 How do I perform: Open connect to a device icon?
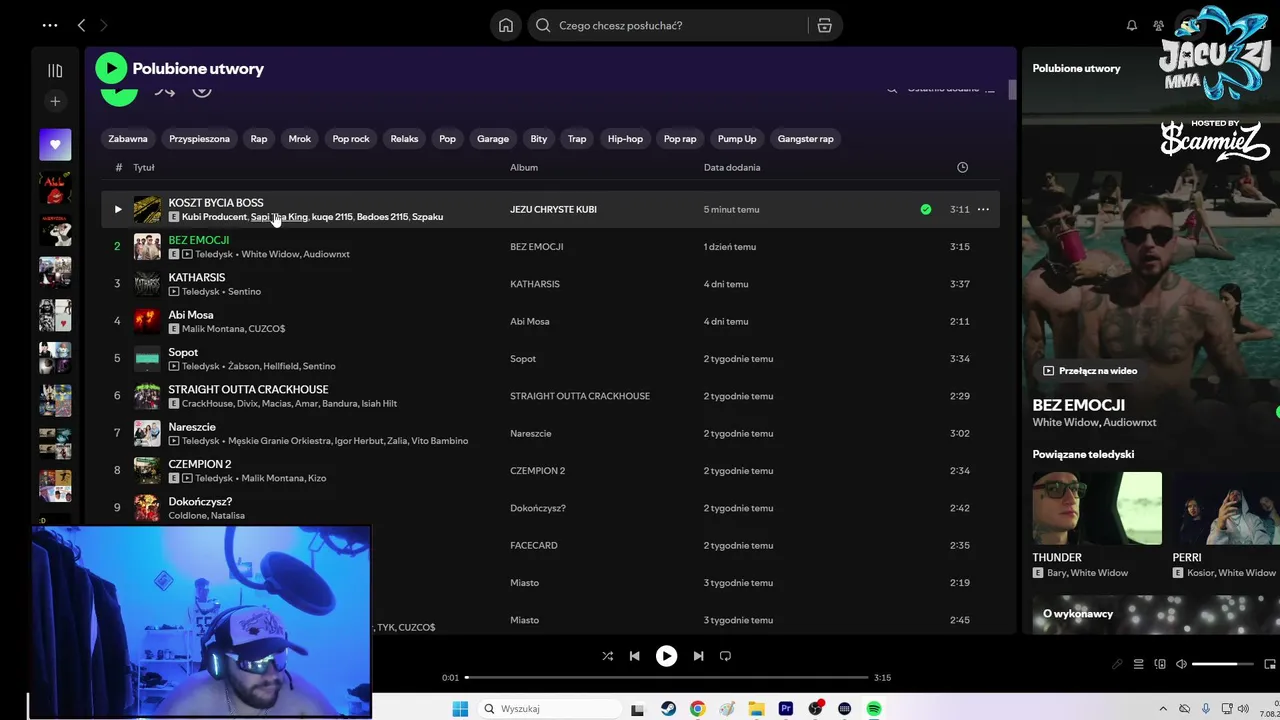click(x=1160, y=664)
